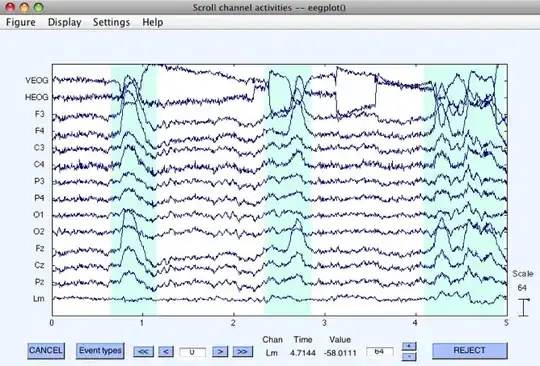The height and width of the screenshot is (366, 540).
Task: Click the C3 channel label
Action: [x=39, y=148]
